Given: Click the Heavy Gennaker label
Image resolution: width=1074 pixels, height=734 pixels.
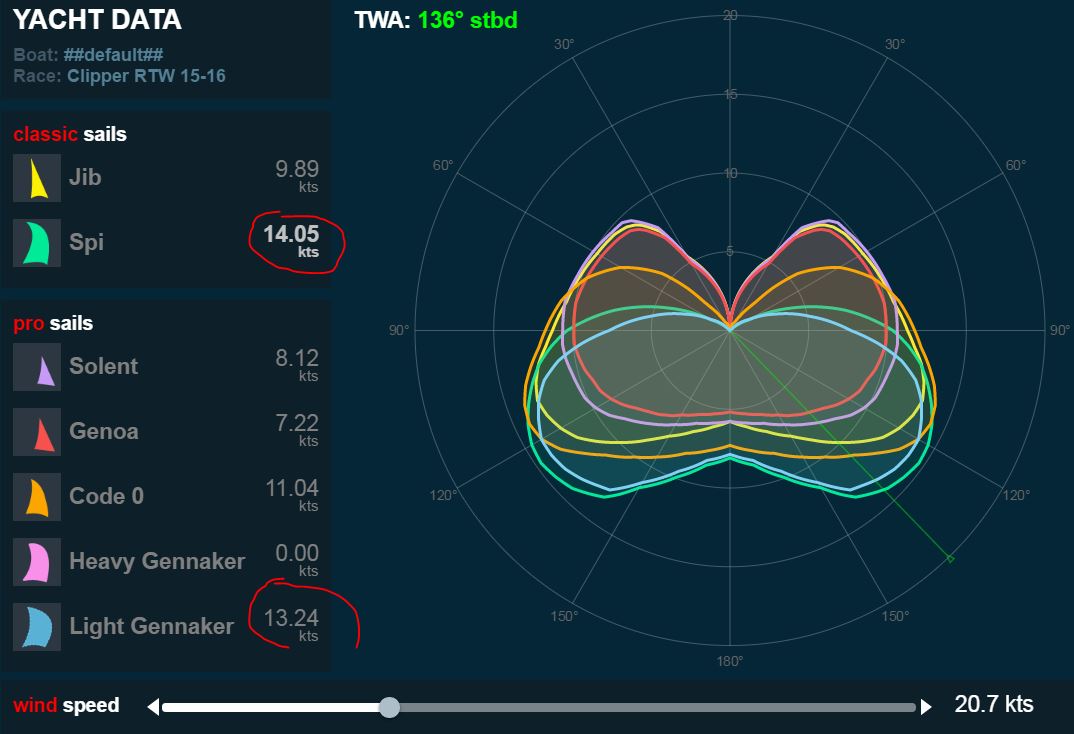Looking at the screenshot, I should 157,561.
